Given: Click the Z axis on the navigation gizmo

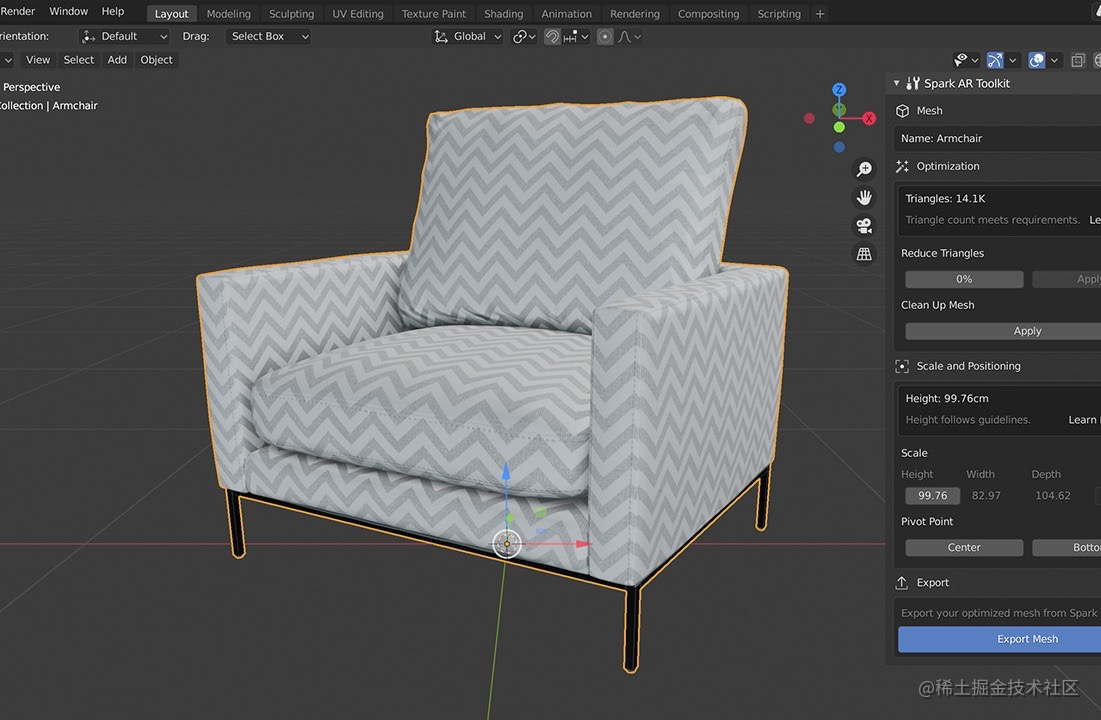Looking at the screenshot, I should pos(838,89).
